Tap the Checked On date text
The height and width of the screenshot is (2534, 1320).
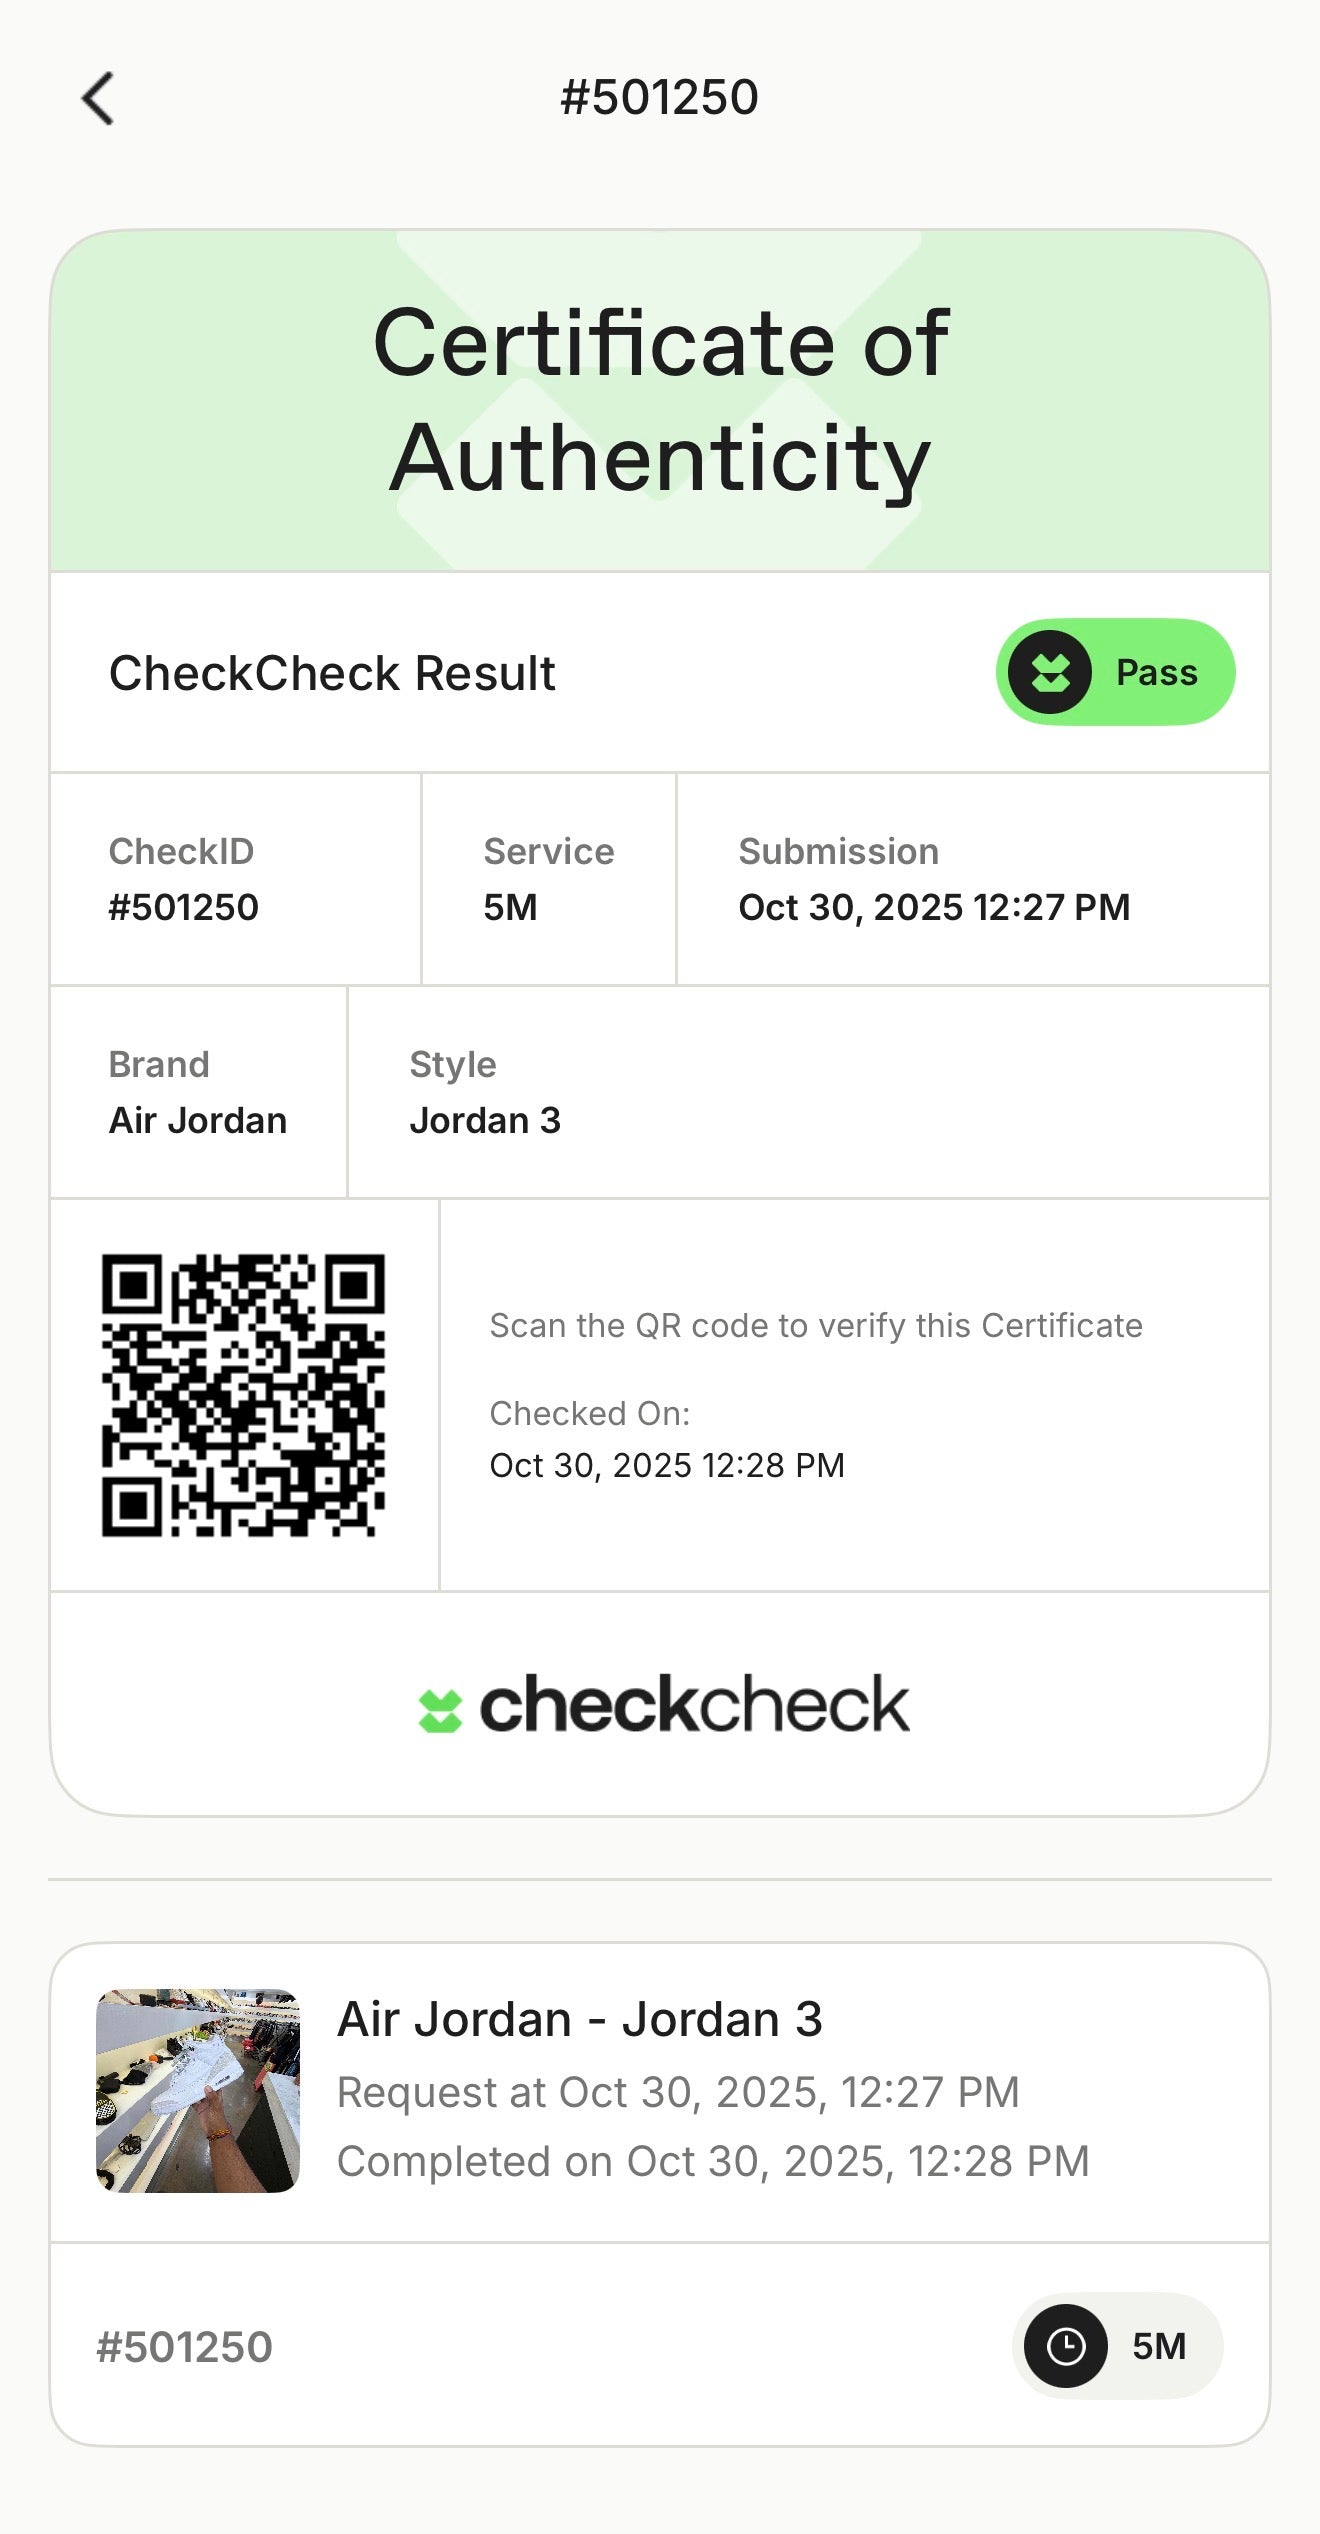click(x=667, y=1465)
